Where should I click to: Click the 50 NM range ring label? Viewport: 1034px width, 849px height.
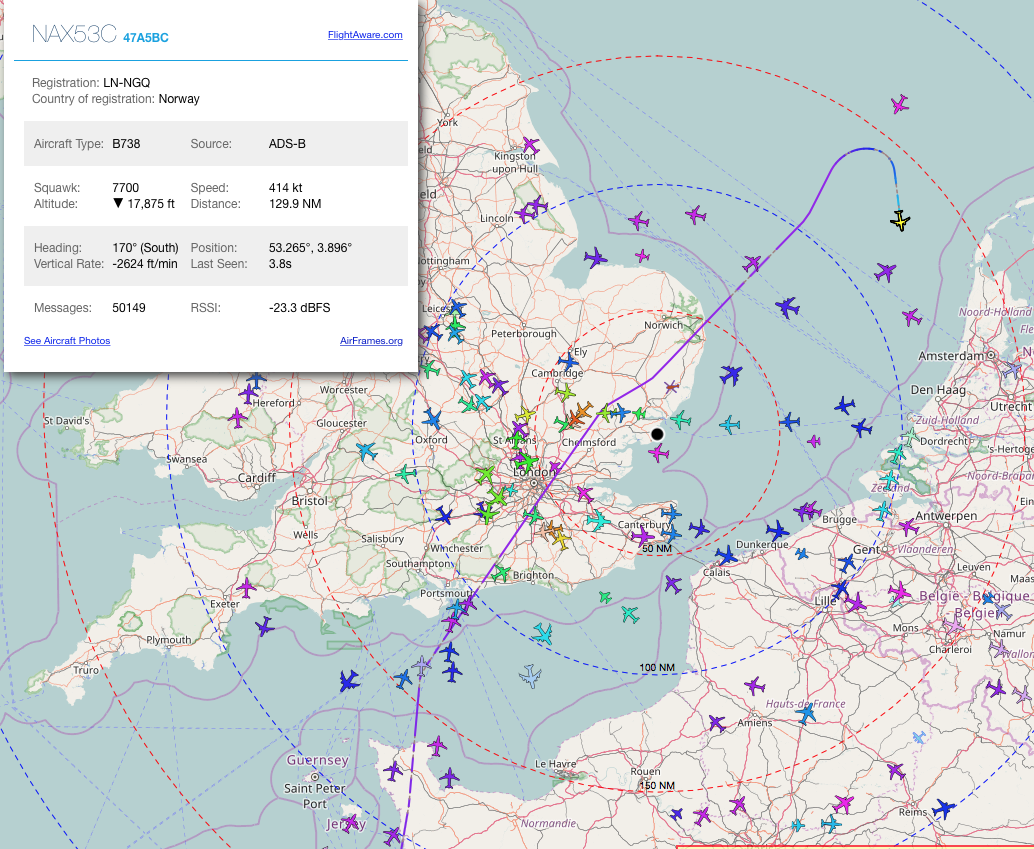[x=657, y=548]
